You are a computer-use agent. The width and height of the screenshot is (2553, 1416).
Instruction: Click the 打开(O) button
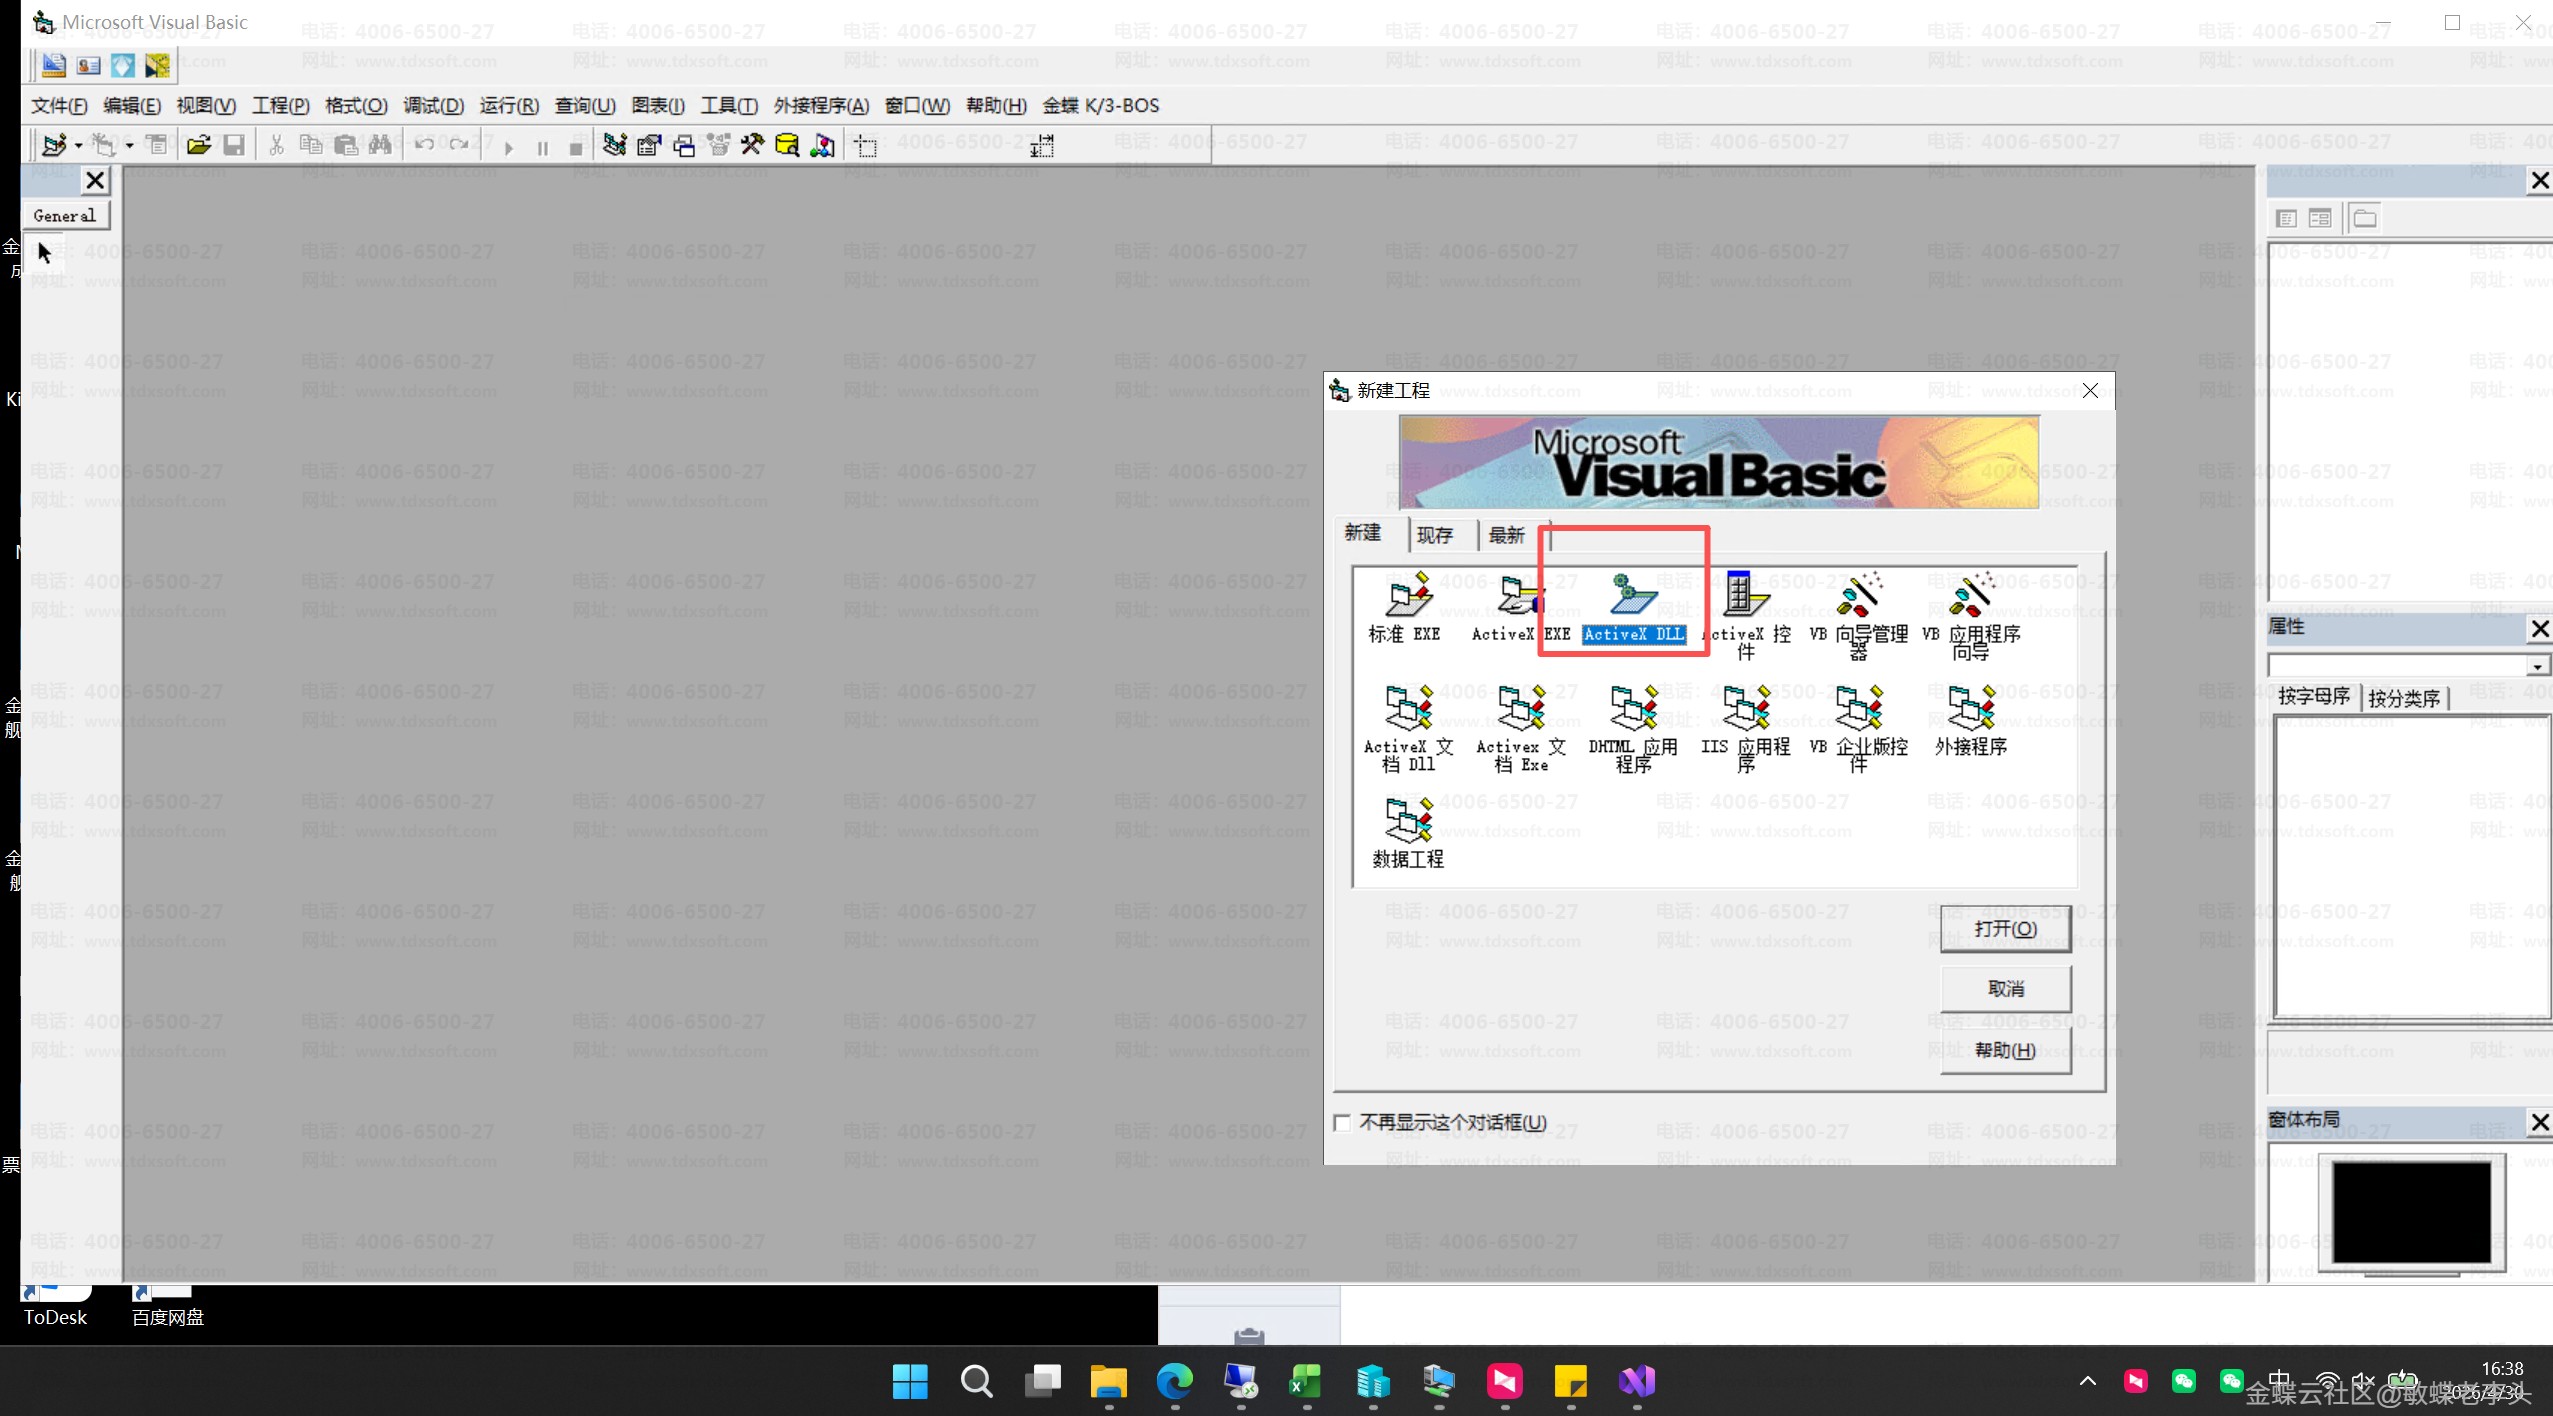(x=2005, y=928)
